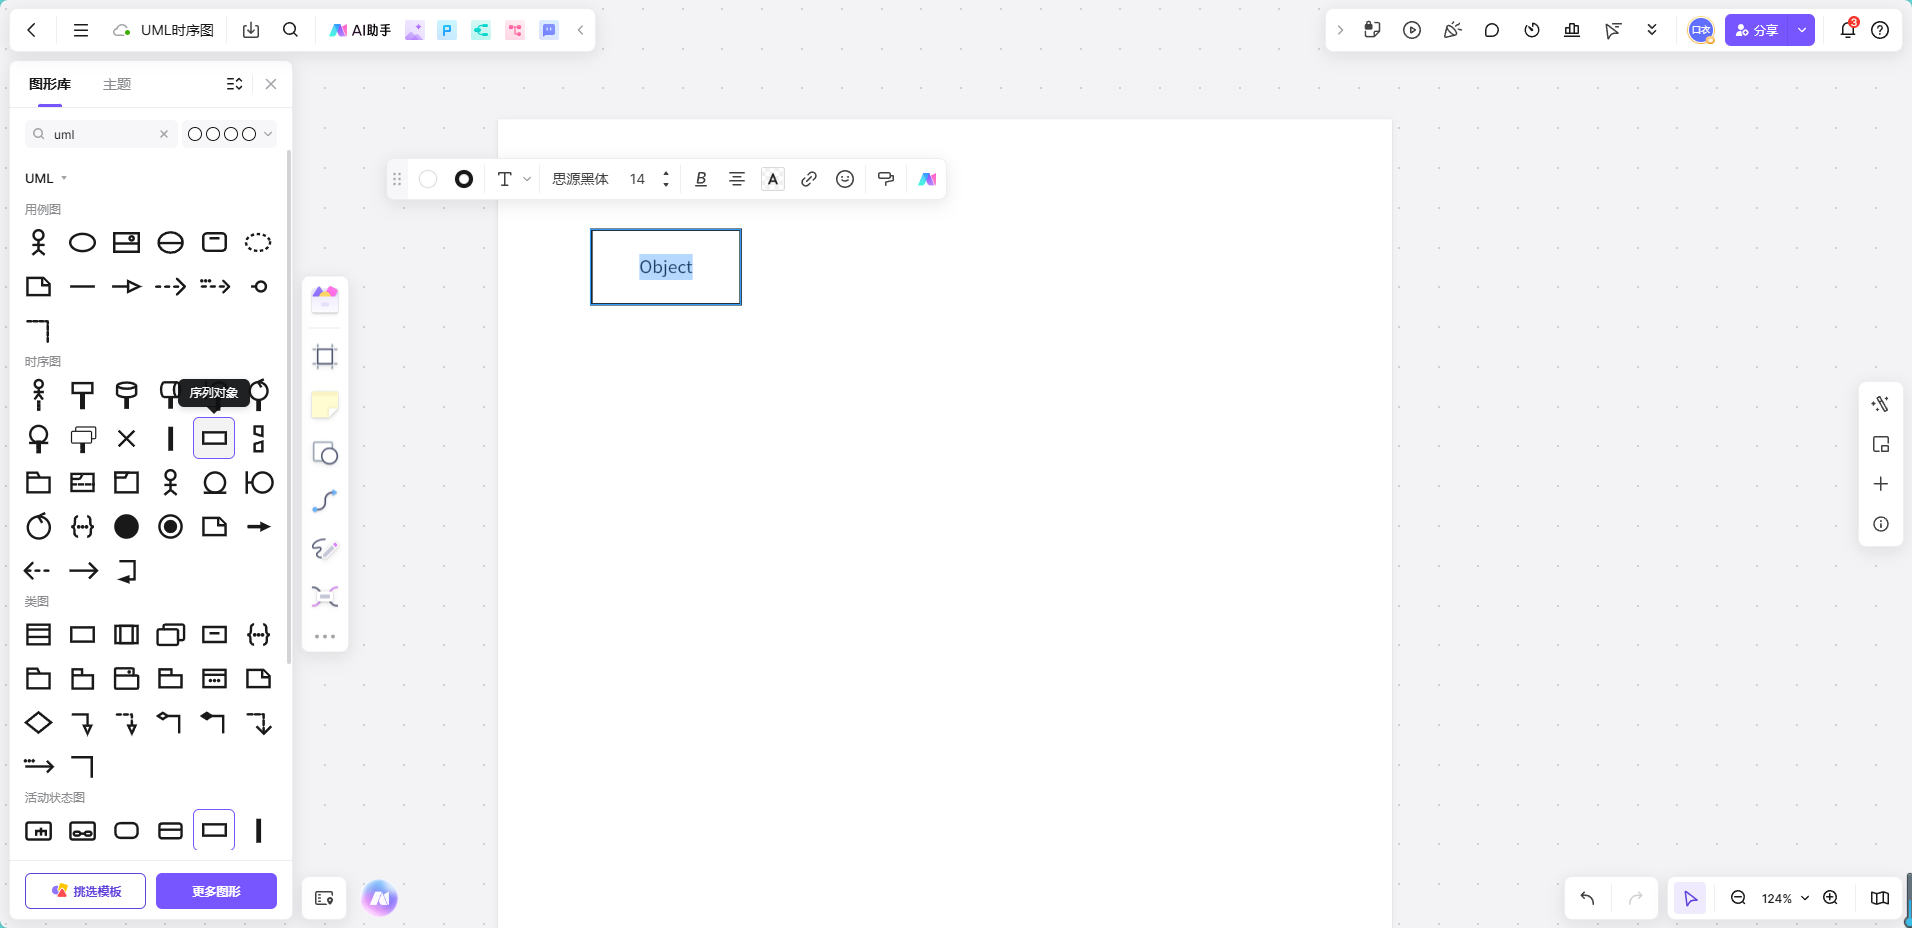Open the emoji picker
The image size is (1912, 928).
(x=845, y=179)
